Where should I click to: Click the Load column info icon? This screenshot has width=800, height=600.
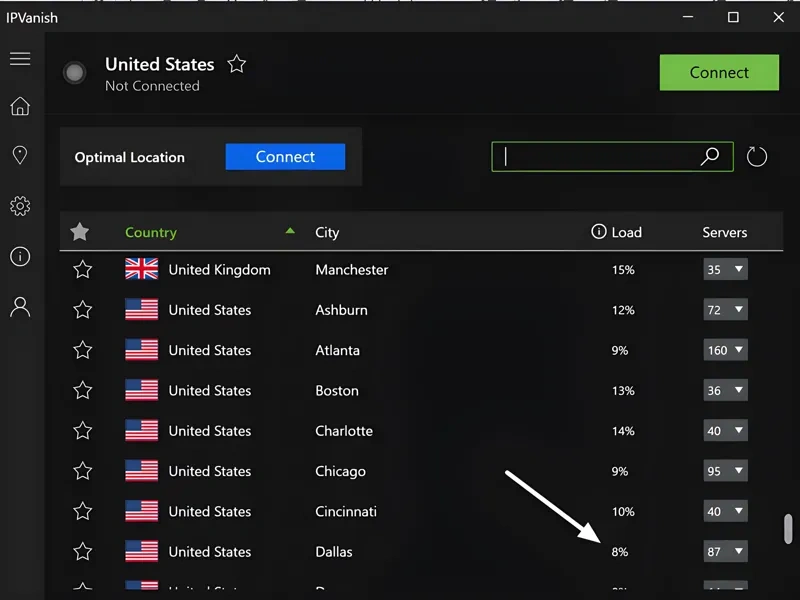(597, 232)
